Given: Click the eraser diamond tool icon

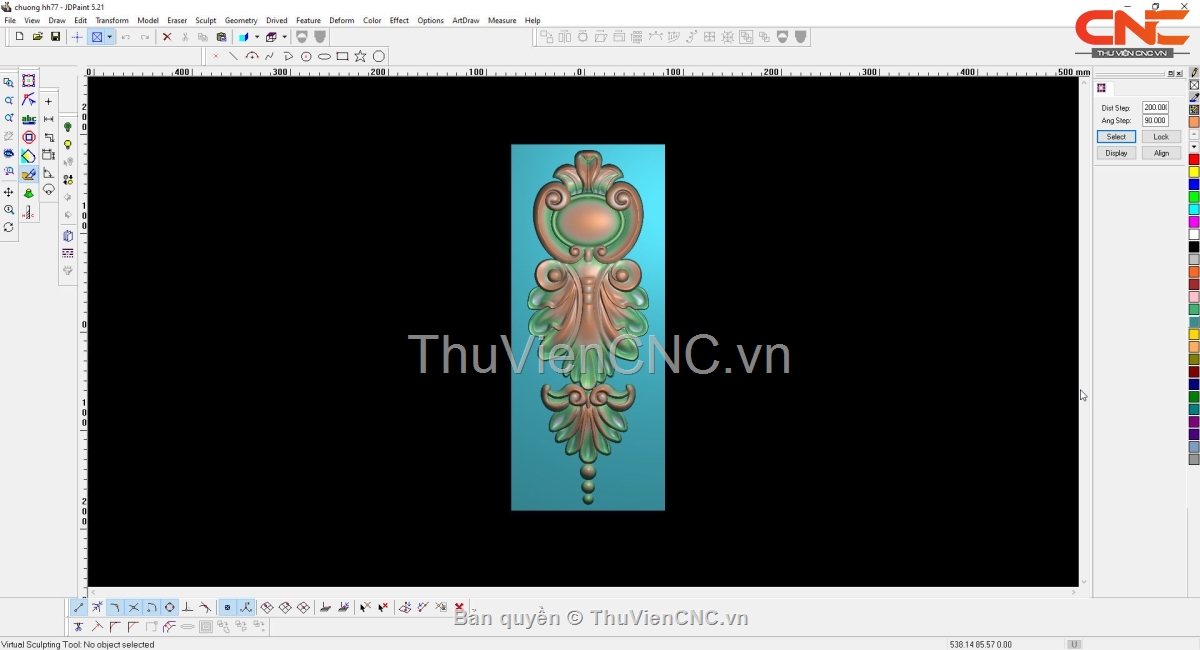Looking at the screenshot, I should point(28,156).
